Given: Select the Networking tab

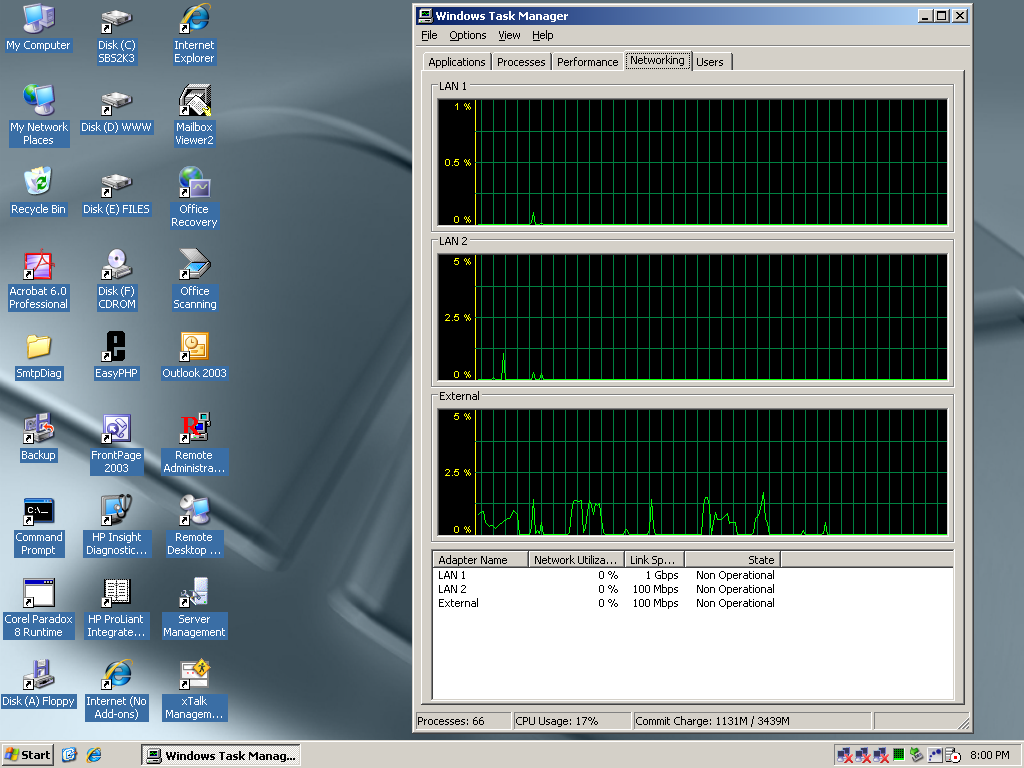Looking at the screenshot, I should [658, 60].
